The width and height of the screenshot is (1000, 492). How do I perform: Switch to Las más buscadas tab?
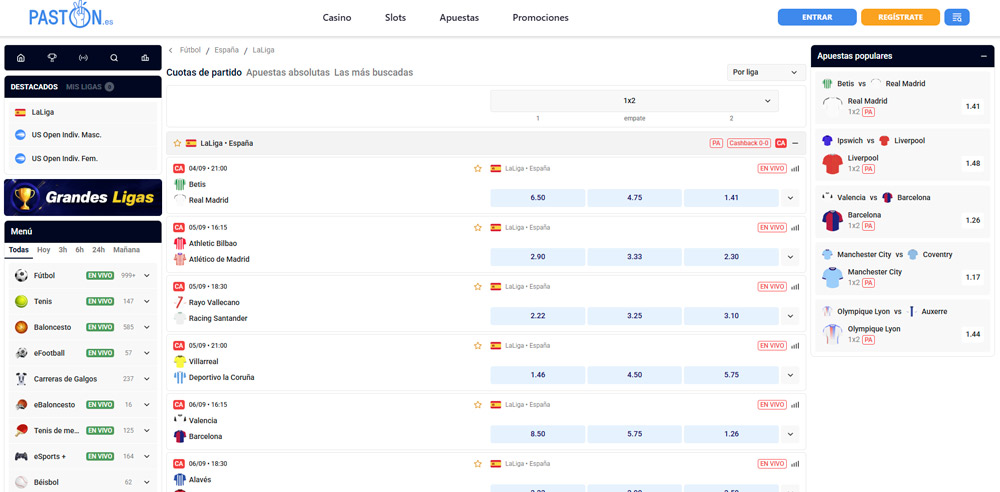click(374, 73)
